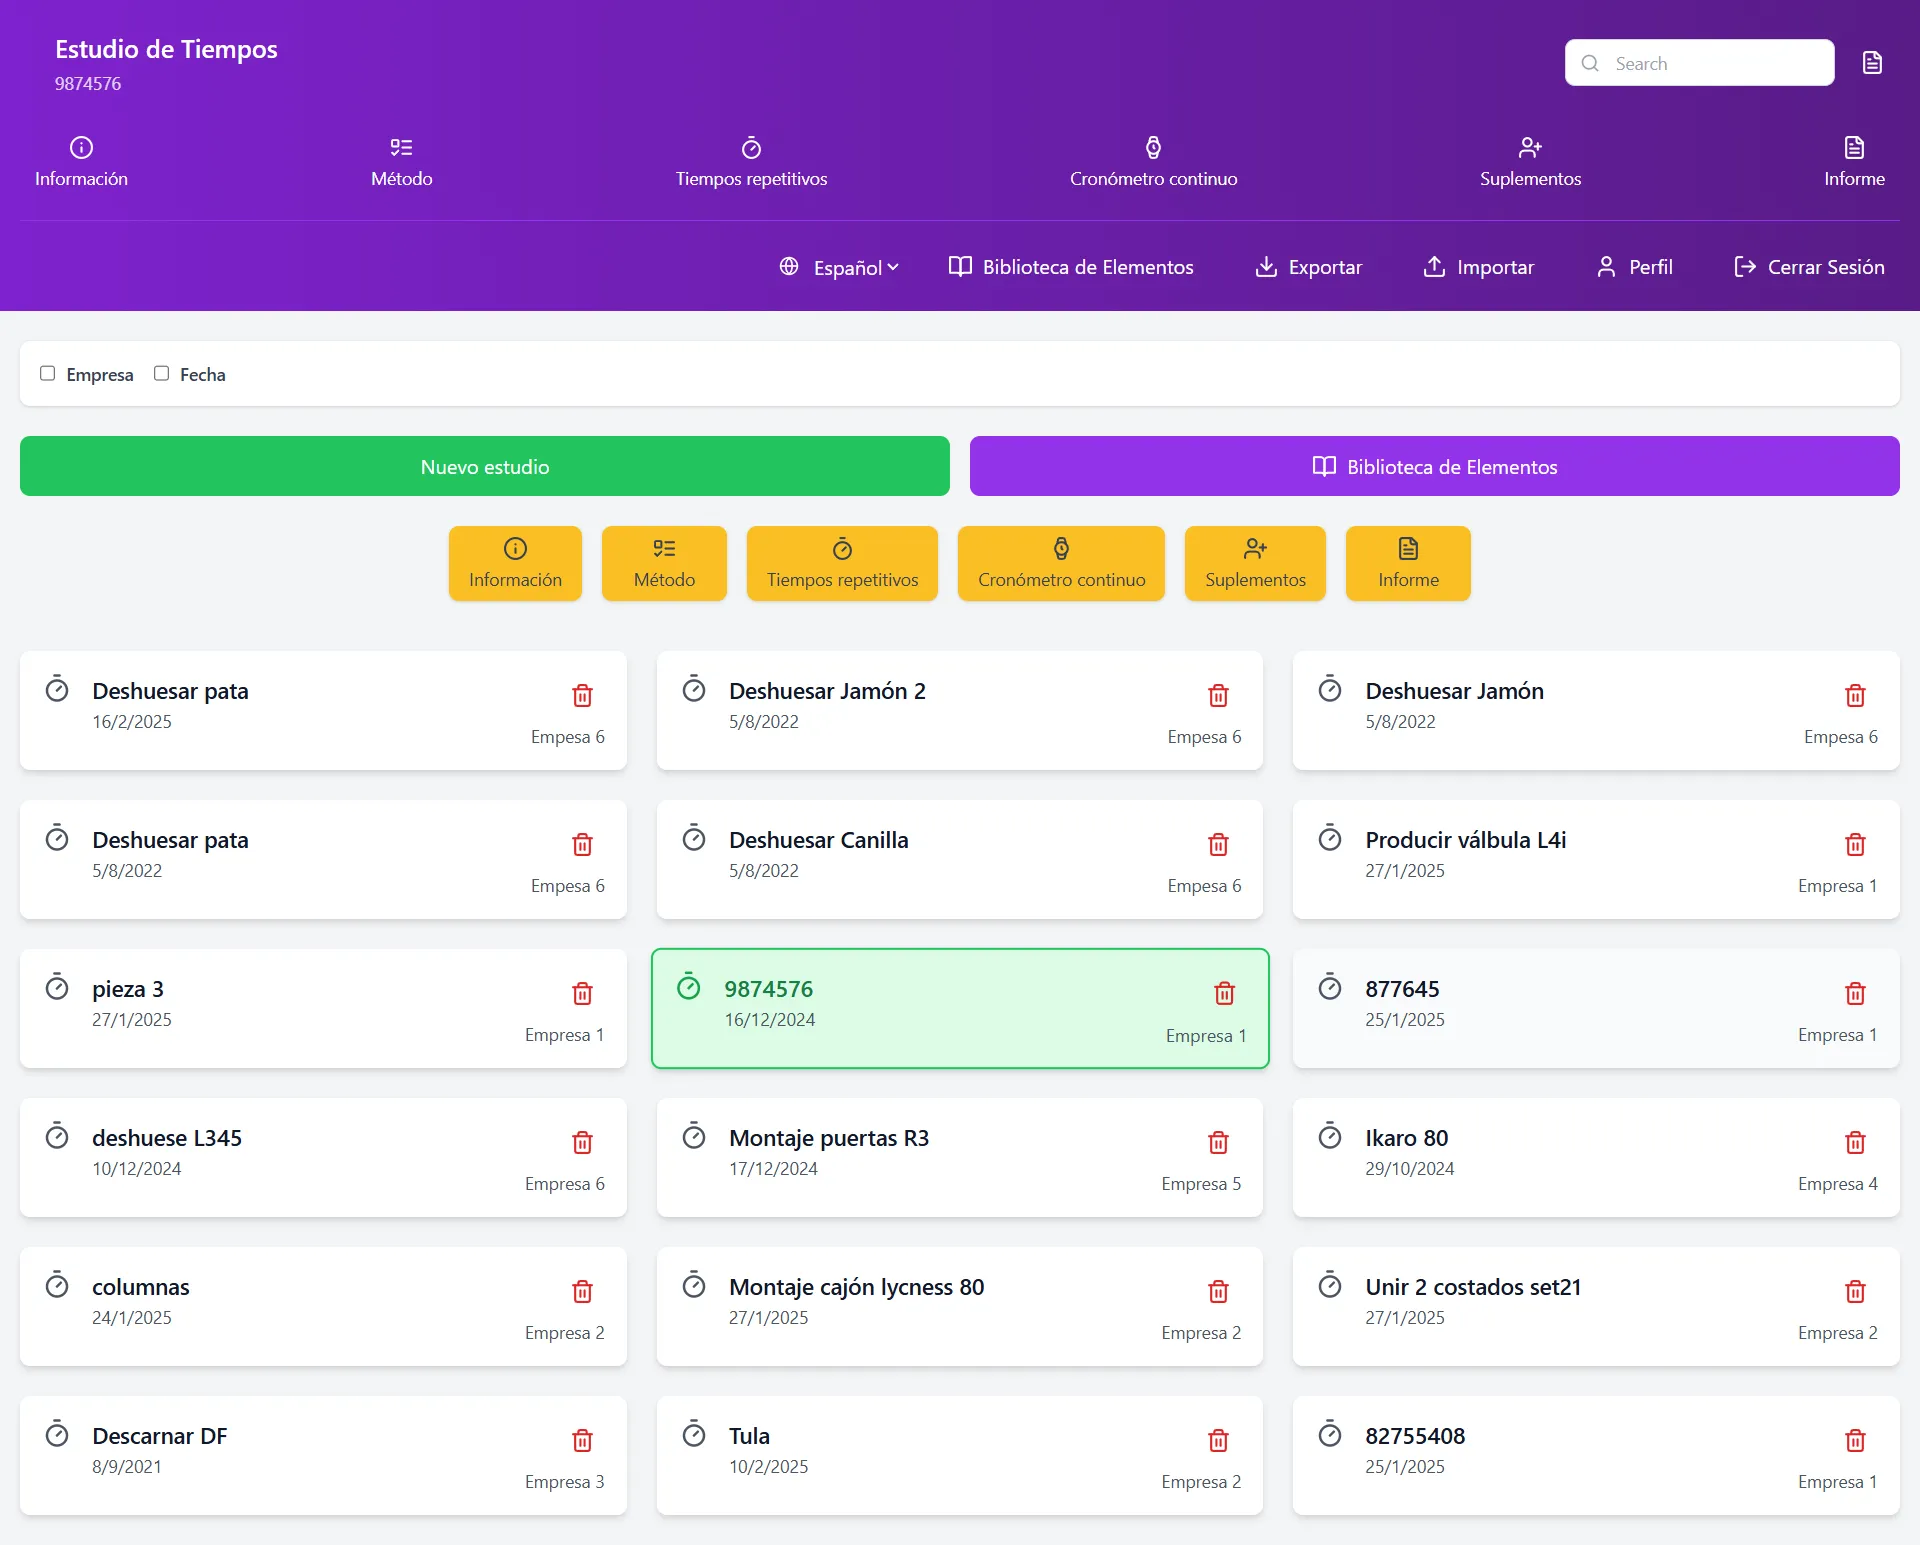This screenshot has width=1920, height=1545.
Task: Open the purple Biblioteca de Elementos button
Action: 1435,466
